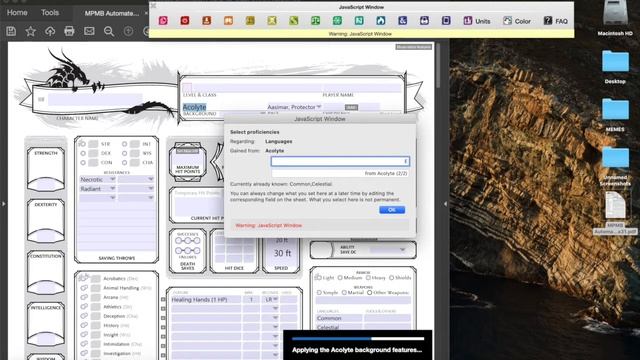
Task: Click the 30 ft speed field
Action: [282, 253]
